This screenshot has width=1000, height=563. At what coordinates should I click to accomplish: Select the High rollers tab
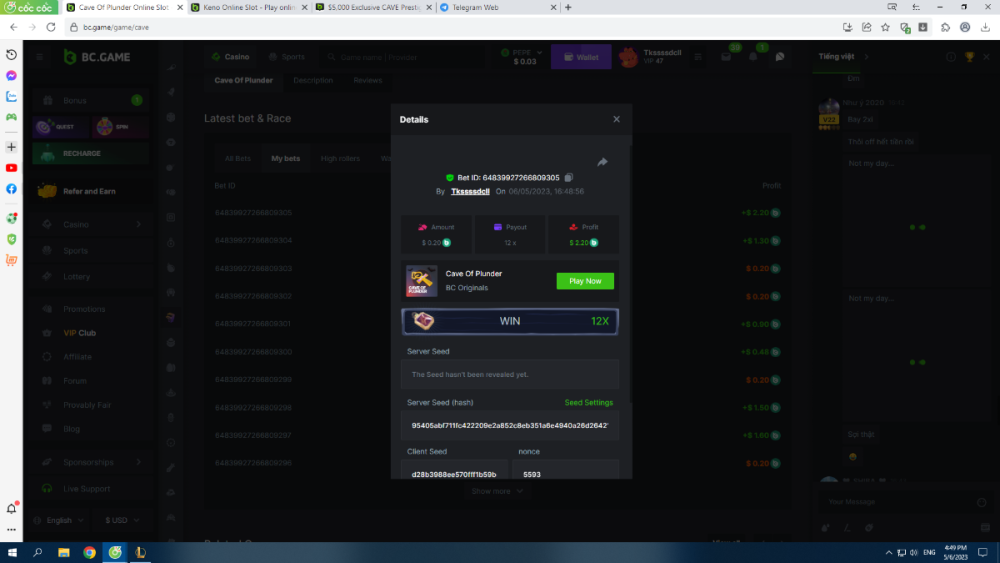pyautogui.click(x=340, y=158)
